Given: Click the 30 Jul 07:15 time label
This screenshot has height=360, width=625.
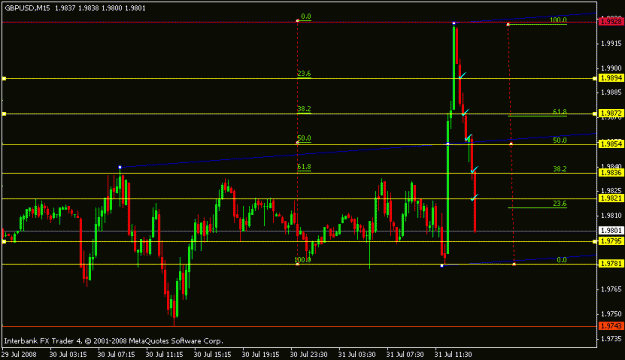Looking at the screenshot, I should [116, 354].
